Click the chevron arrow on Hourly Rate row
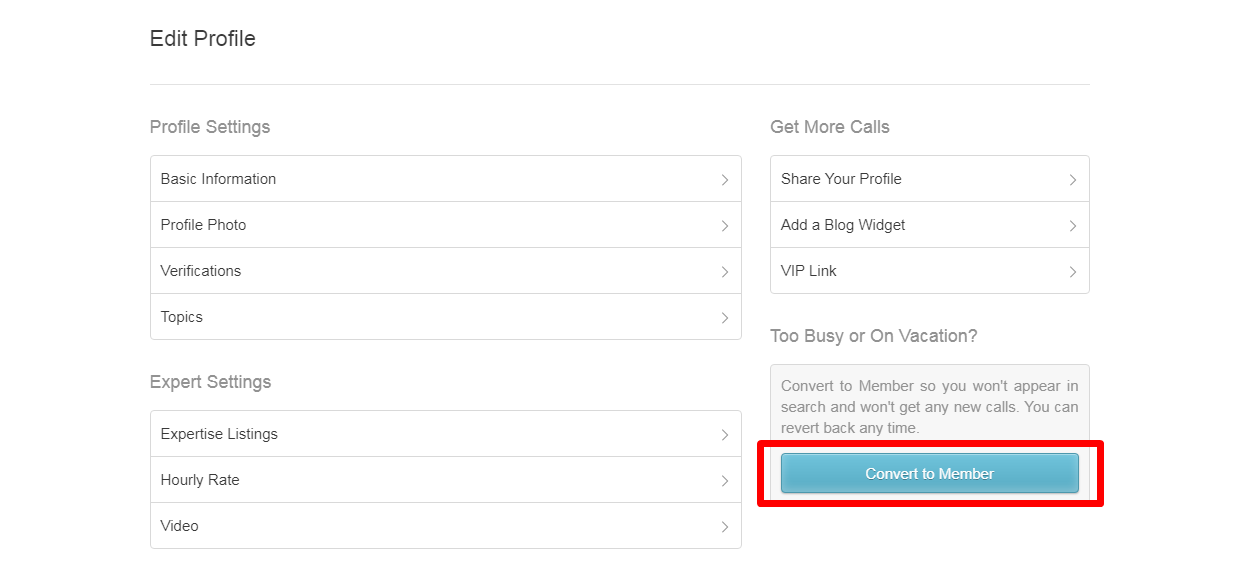The width and height of the screenshot is (1246, 569). [x=725, y=481]
